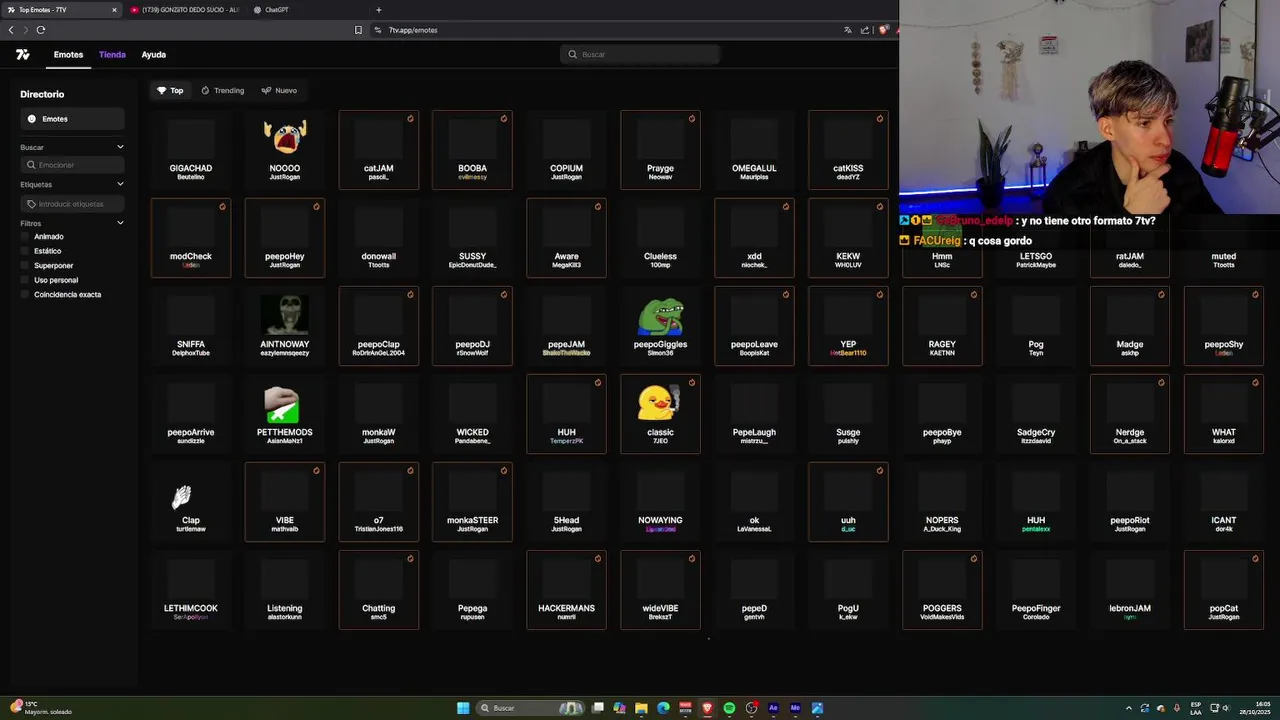Click the LETHIMCOOK emote name
The height and width of the screenshot is (720, 1280).
coord(191,608)
